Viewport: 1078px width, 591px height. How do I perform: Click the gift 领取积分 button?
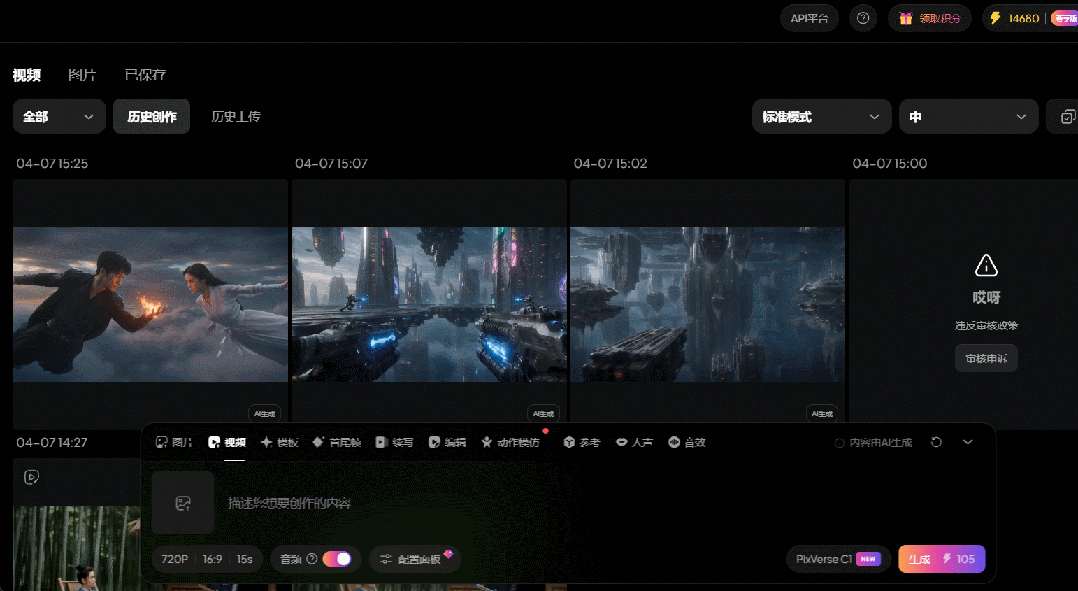point(930,19)
